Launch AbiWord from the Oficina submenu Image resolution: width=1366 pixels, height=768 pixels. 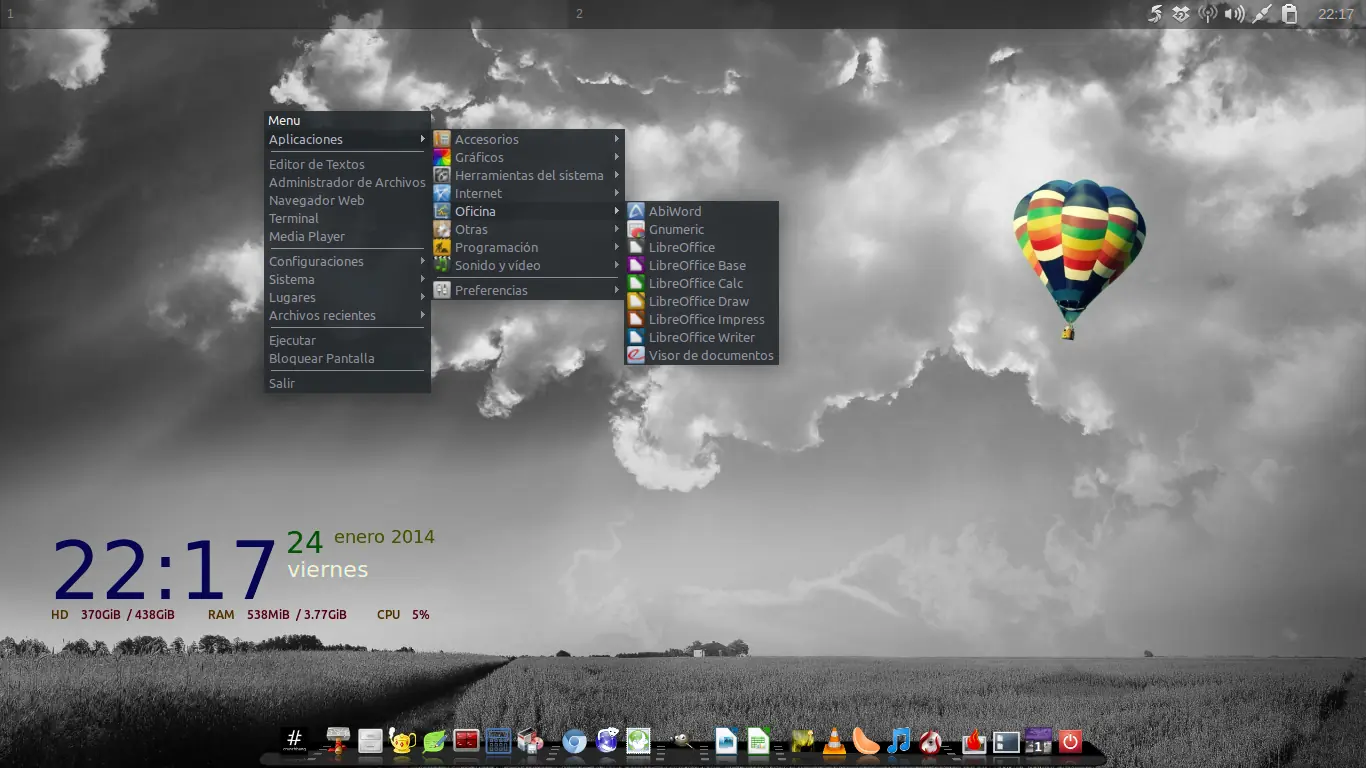[x=702, y=211]
